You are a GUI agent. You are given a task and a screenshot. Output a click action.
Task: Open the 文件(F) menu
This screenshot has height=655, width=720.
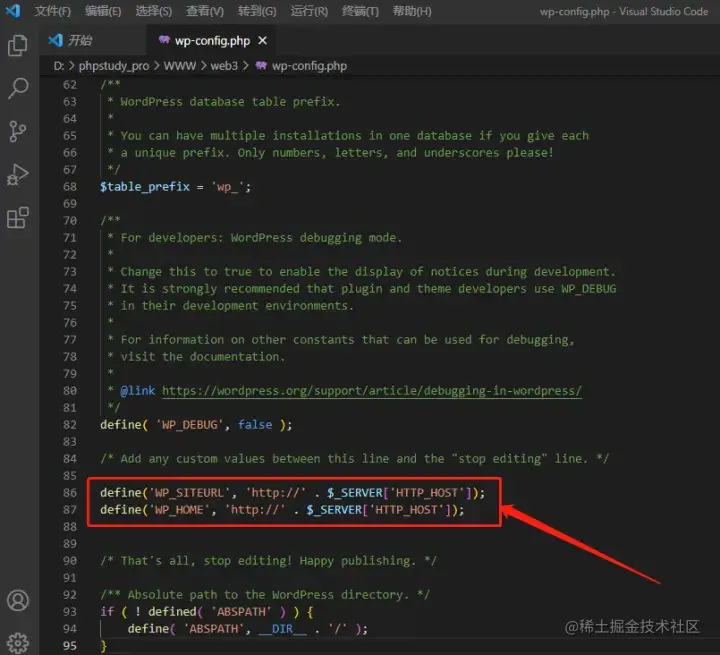tap(53, 11)
